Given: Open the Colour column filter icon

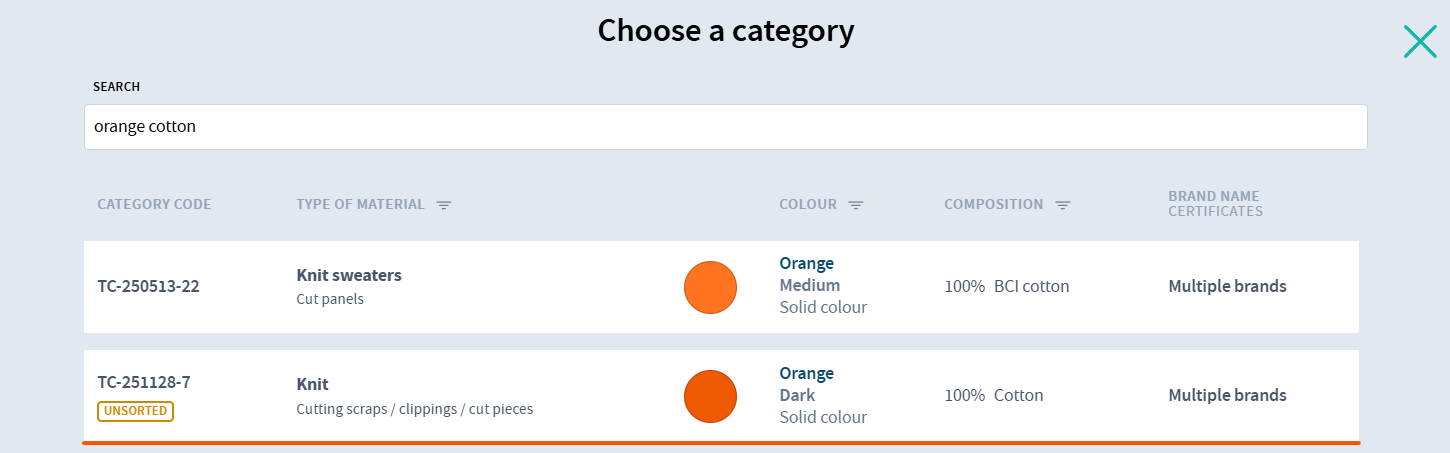Looking at the screenshot, I should point(856,205).
